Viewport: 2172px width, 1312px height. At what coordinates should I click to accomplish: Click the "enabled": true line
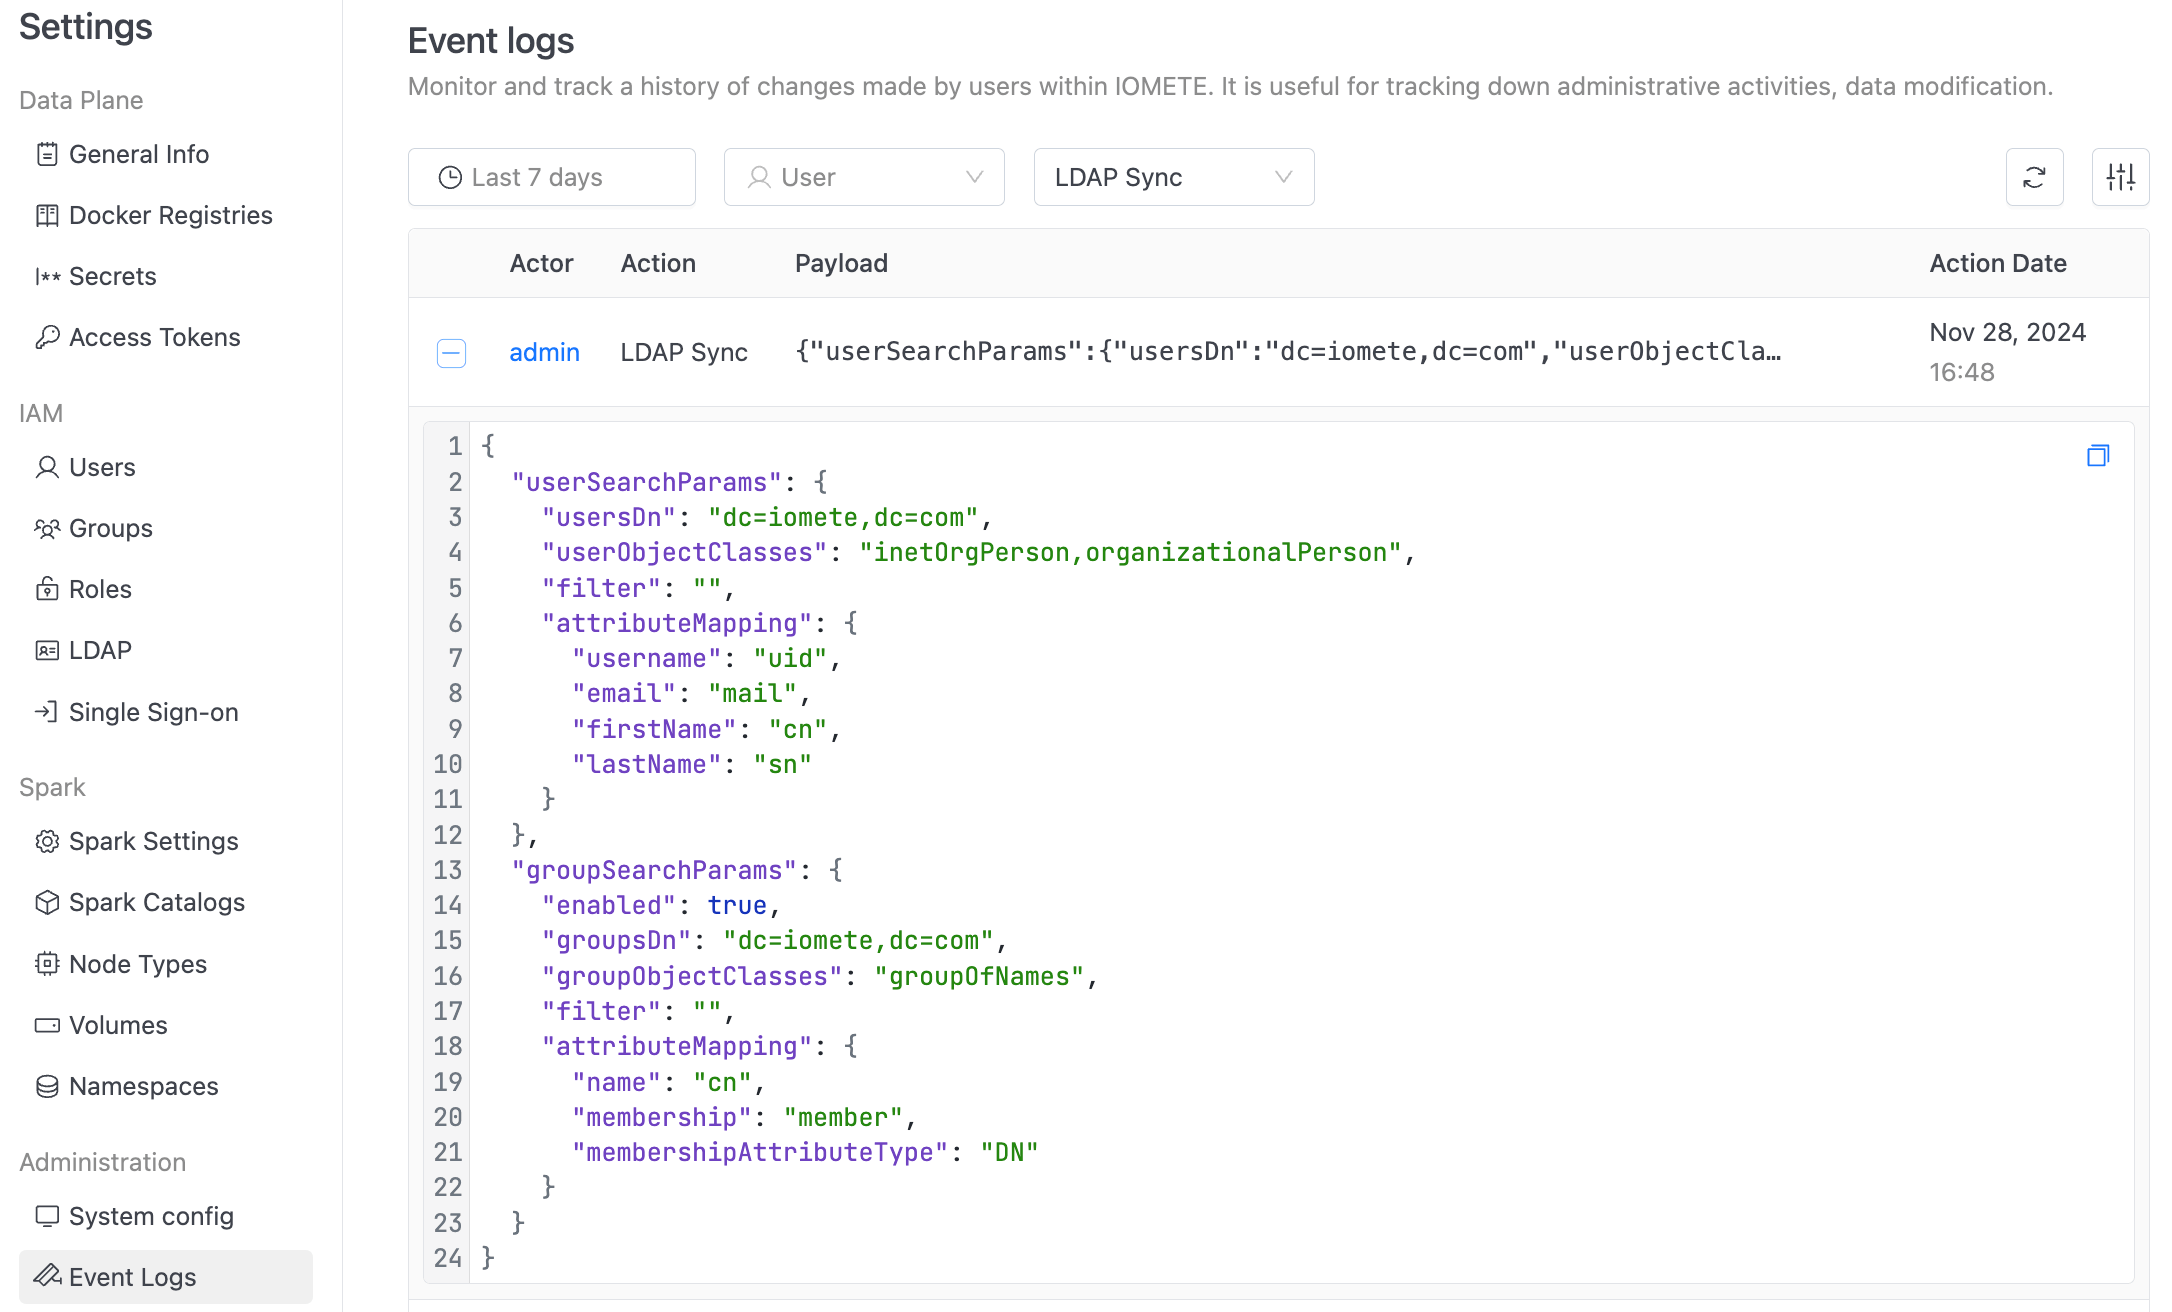(660, 905)
